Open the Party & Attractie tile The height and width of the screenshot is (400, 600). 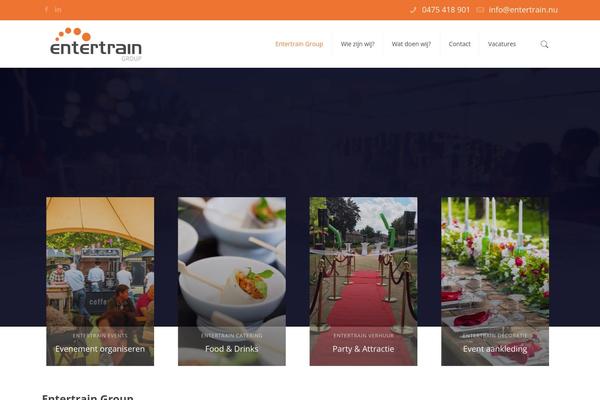364,281
